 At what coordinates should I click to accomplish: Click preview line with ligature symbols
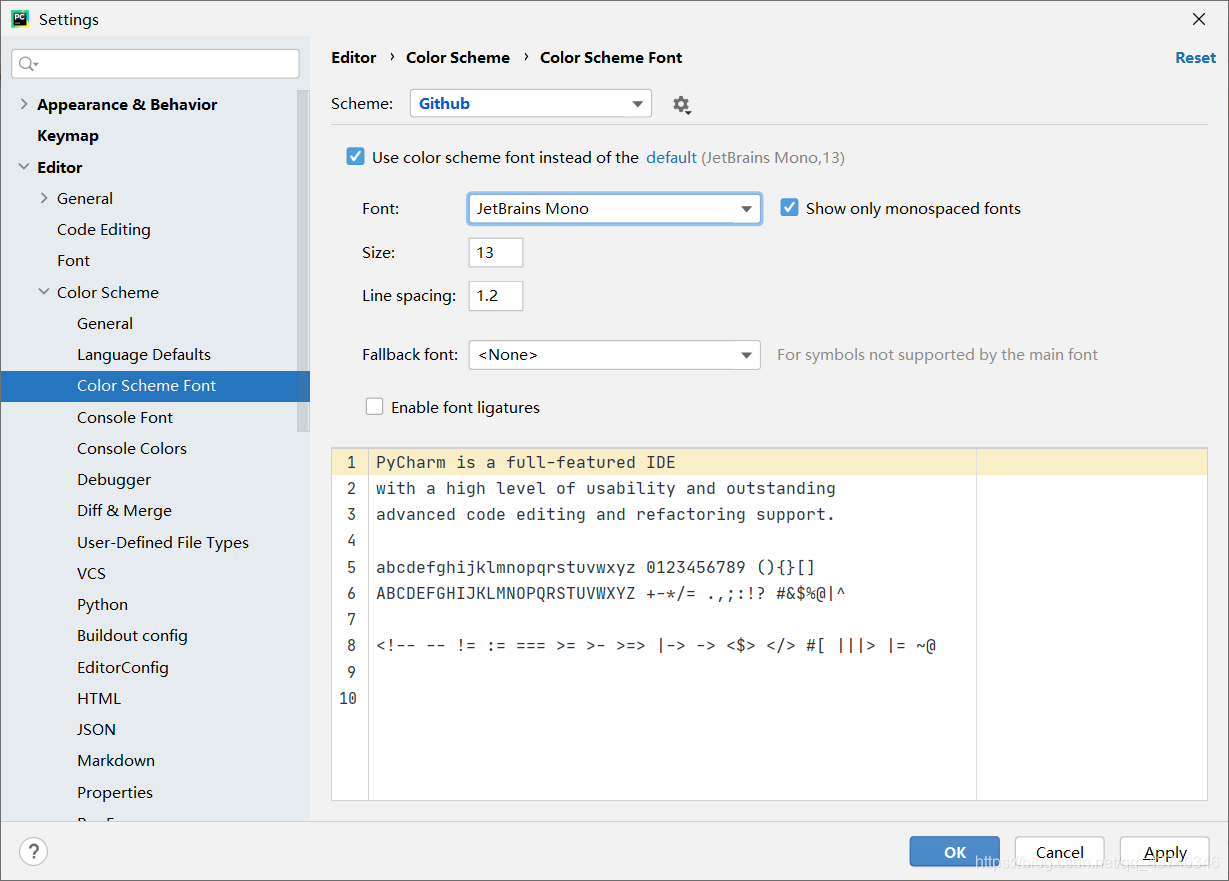tap(656, 645)
